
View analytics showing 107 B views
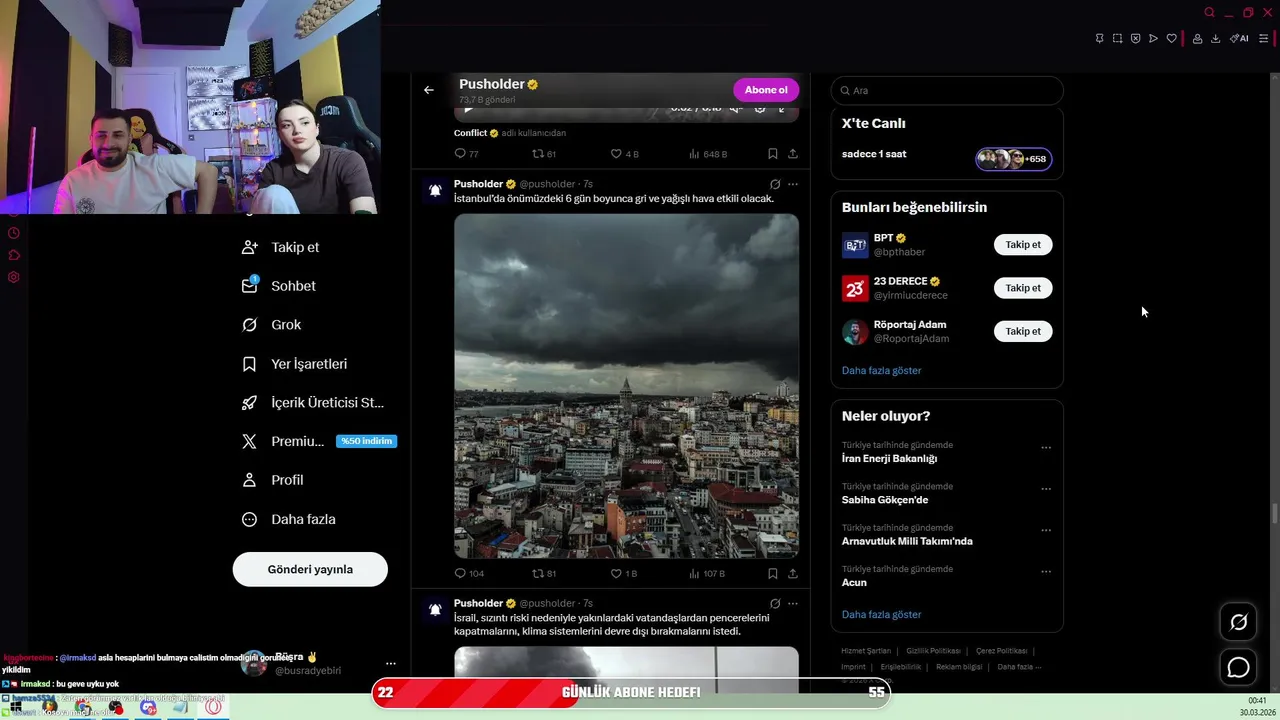pos(708,574)
